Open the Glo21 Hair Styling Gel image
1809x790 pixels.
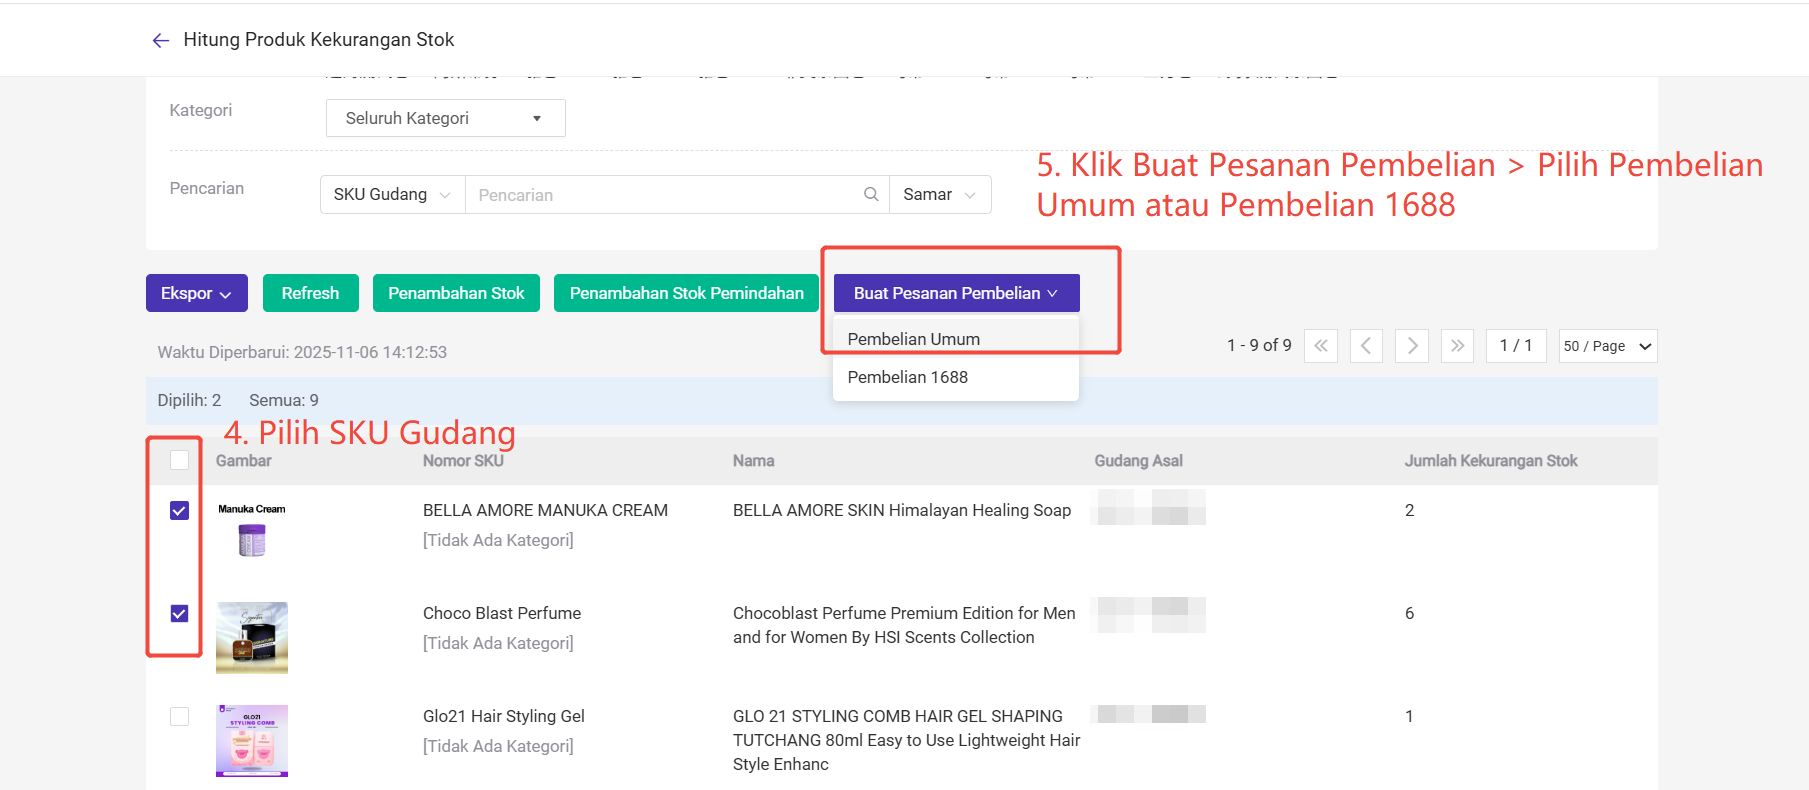click(252, 740)
